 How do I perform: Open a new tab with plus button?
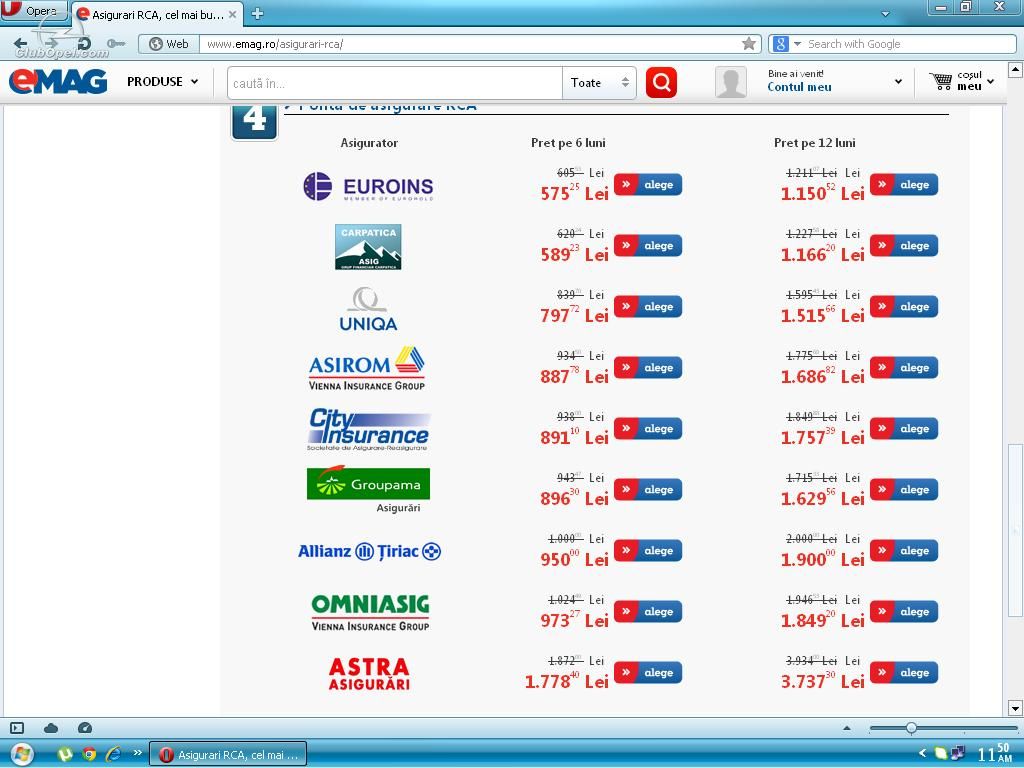pos(258,13)
